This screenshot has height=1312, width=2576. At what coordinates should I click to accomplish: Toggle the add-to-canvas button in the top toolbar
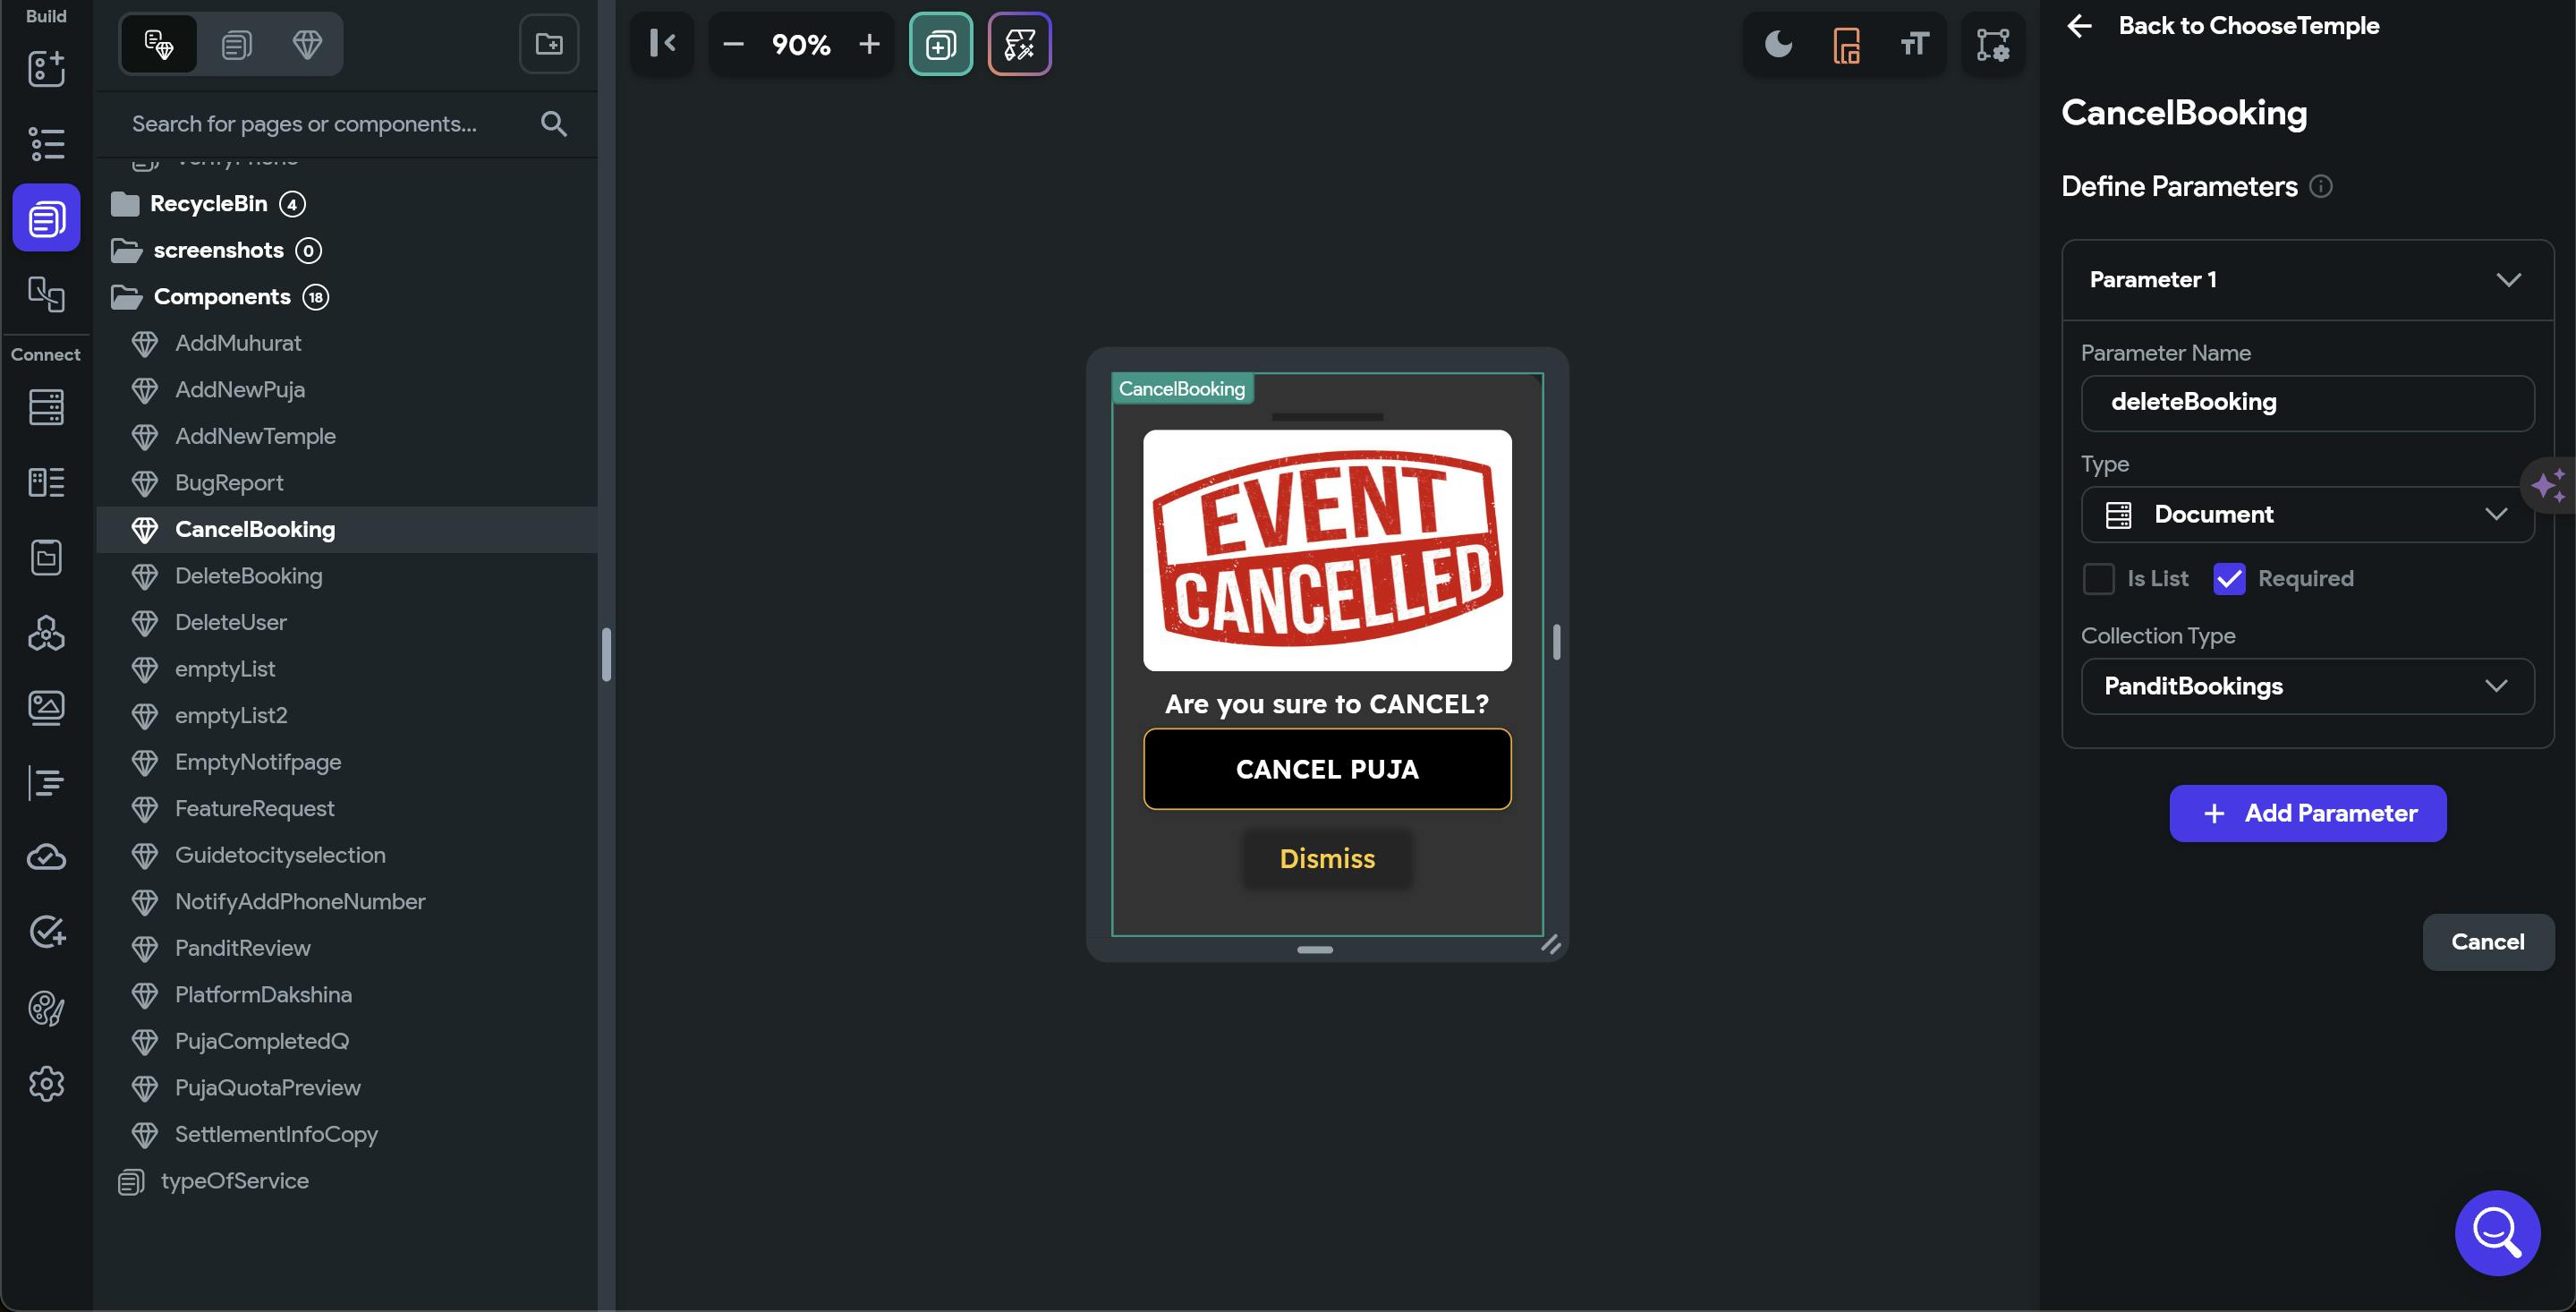tap(940, 44)
